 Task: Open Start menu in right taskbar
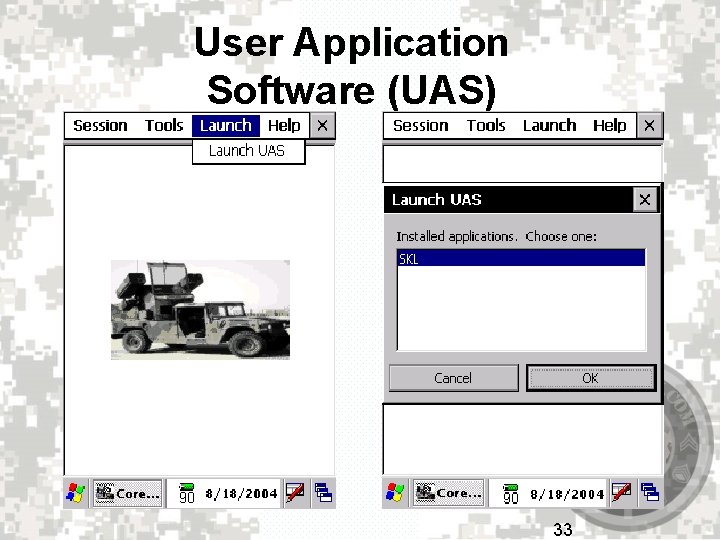[x=395, y=493]
